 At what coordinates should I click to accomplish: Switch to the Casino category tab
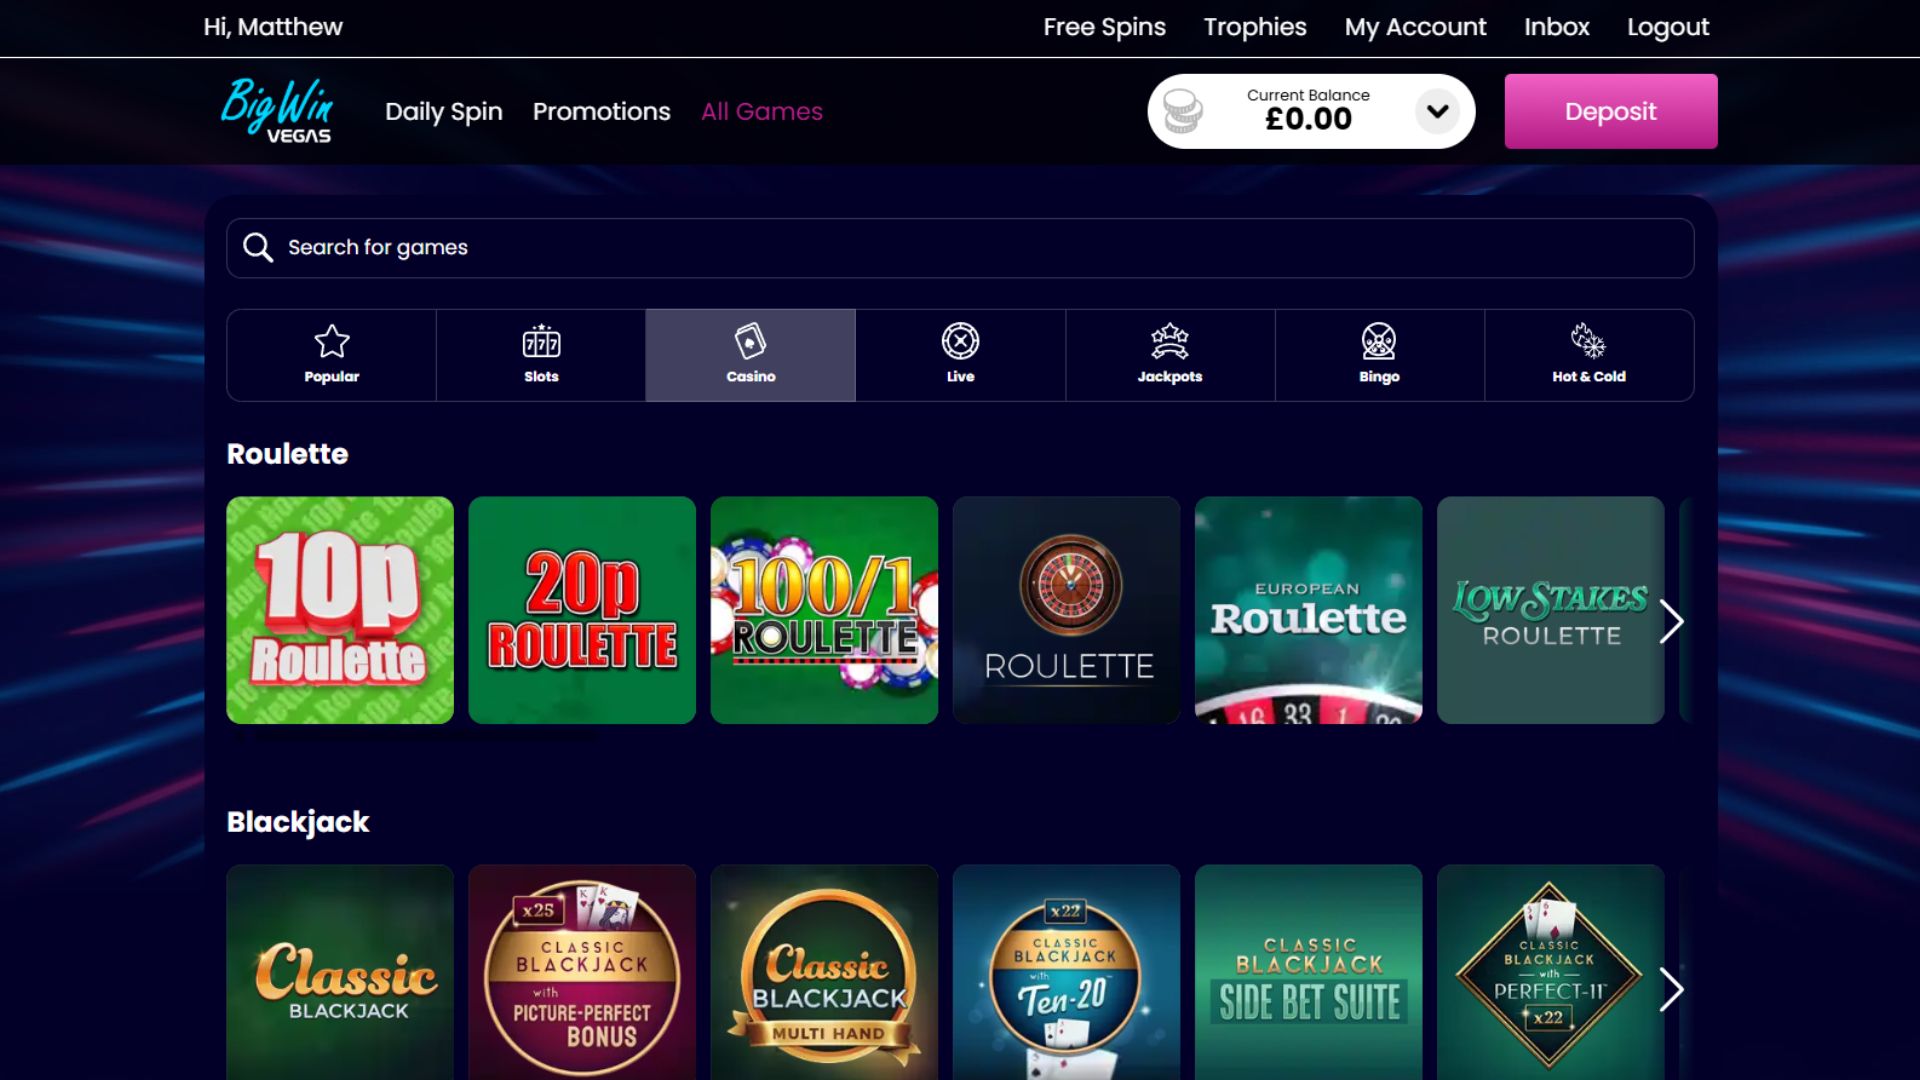(750, 355)
